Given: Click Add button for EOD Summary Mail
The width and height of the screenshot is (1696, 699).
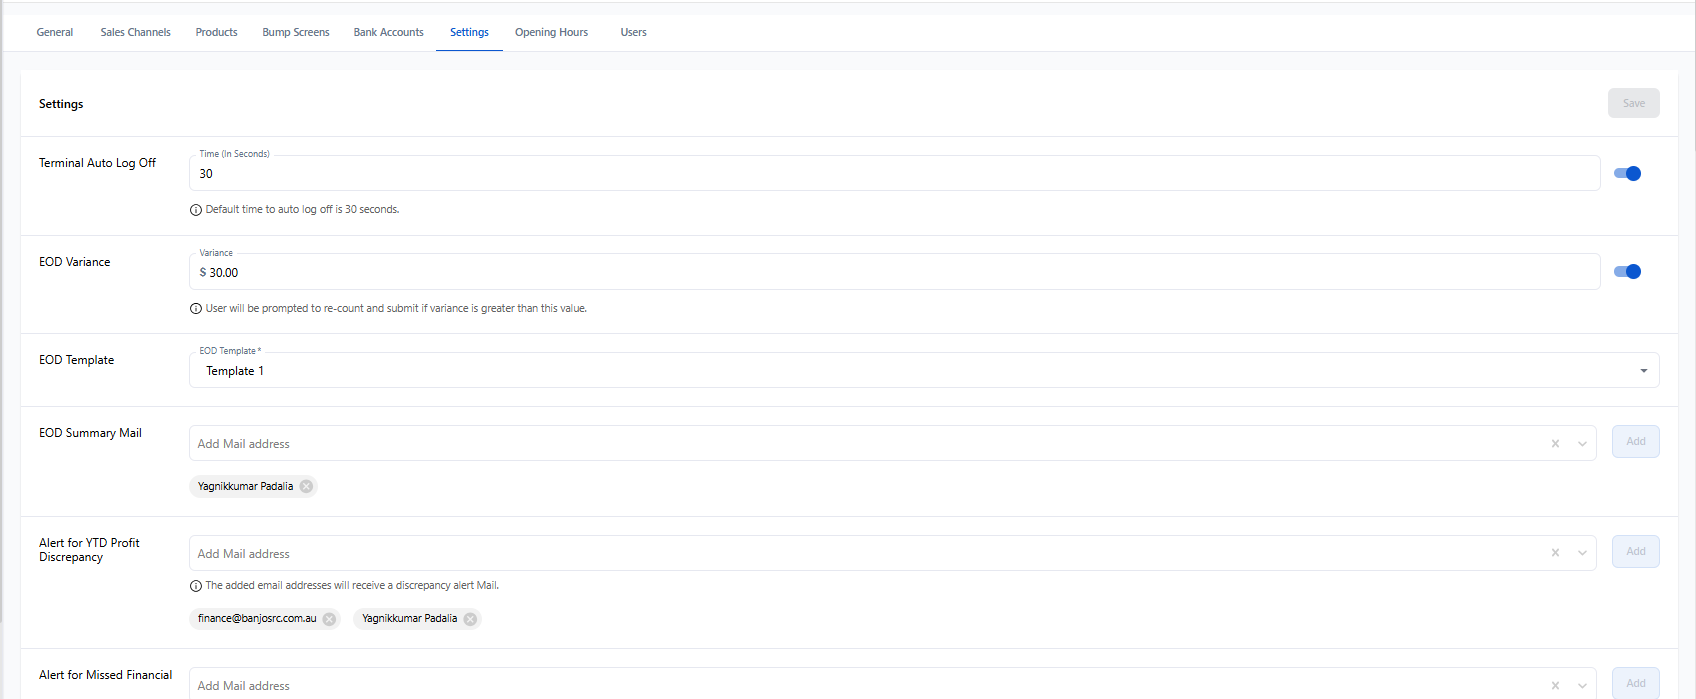Looking at the screenshot, I should point(1635,442).
